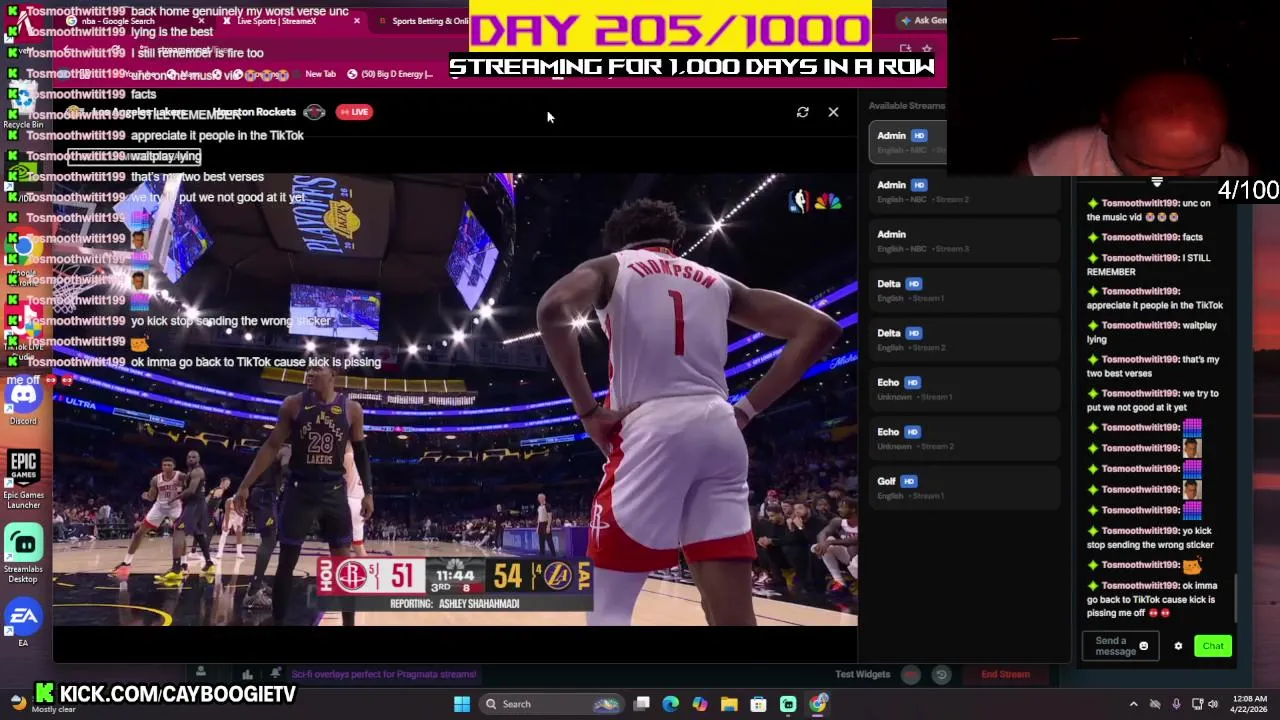
Task: Choose Delta English Stream 2
Action: (964, 339)
